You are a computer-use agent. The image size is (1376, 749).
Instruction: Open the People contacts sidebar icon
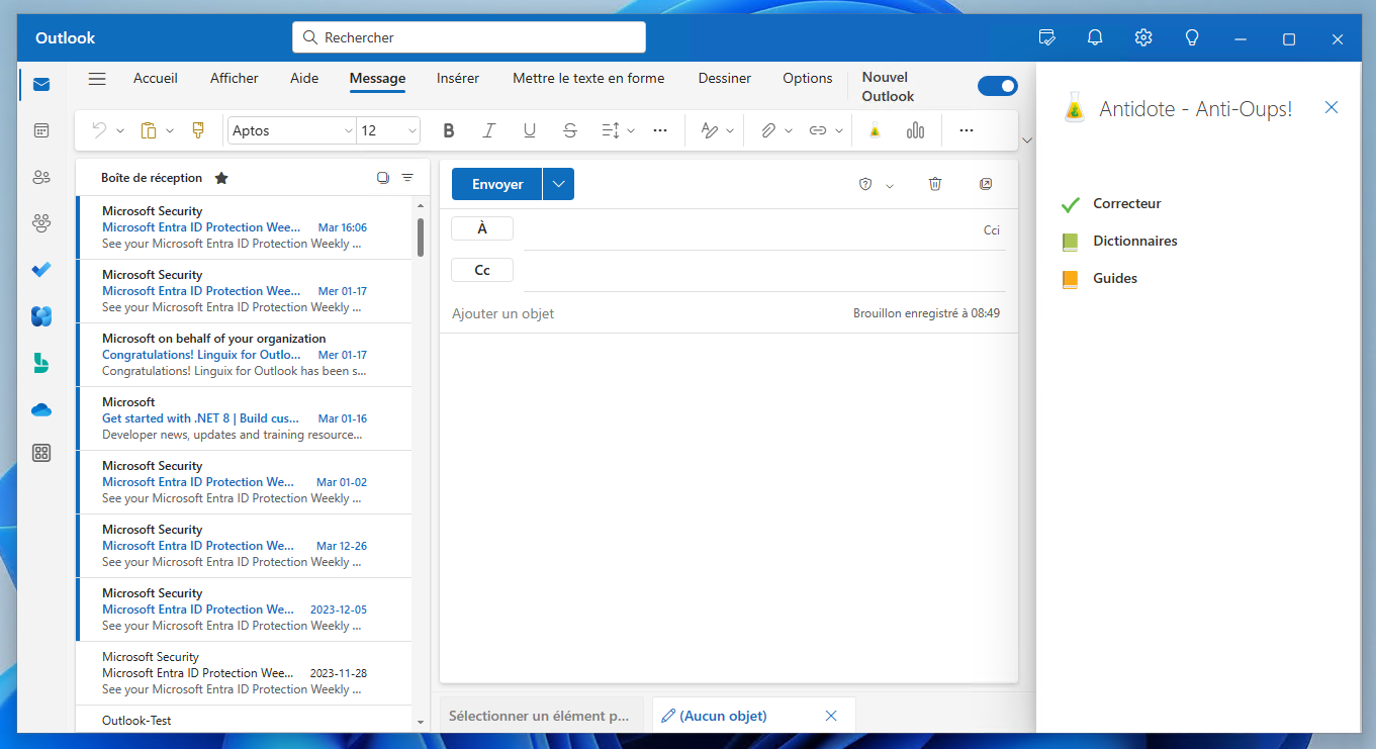coord(41,177)
